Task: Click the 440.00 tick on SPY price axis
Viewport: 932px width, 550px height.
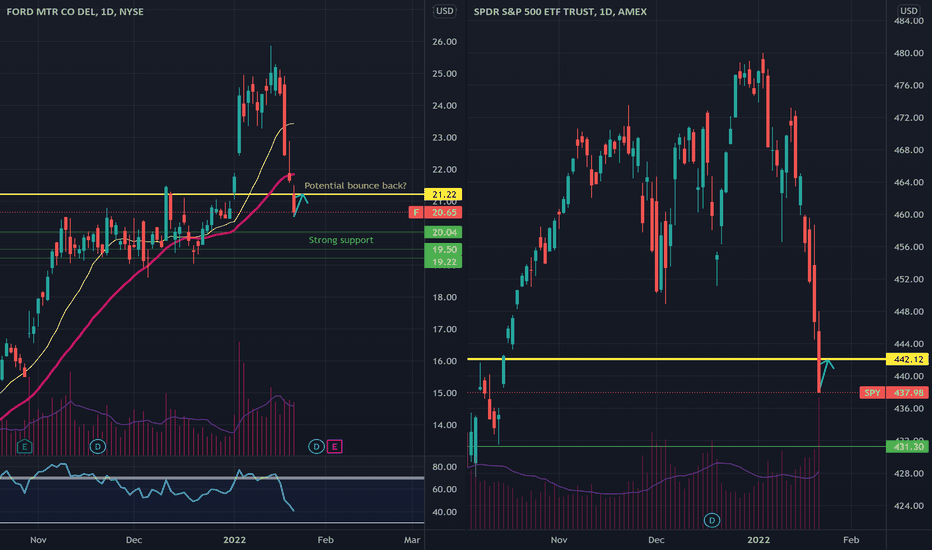Action: 909,376
